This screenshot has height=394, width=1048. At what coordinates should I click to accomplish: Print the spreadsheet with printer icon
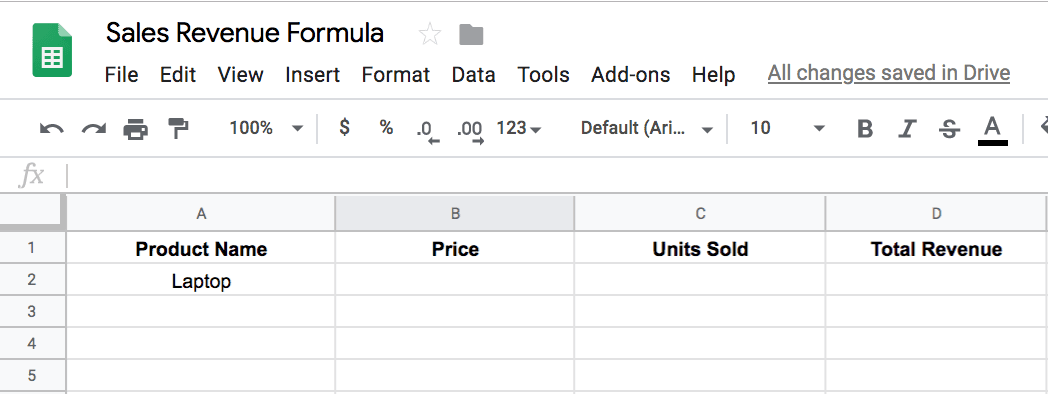136,128
